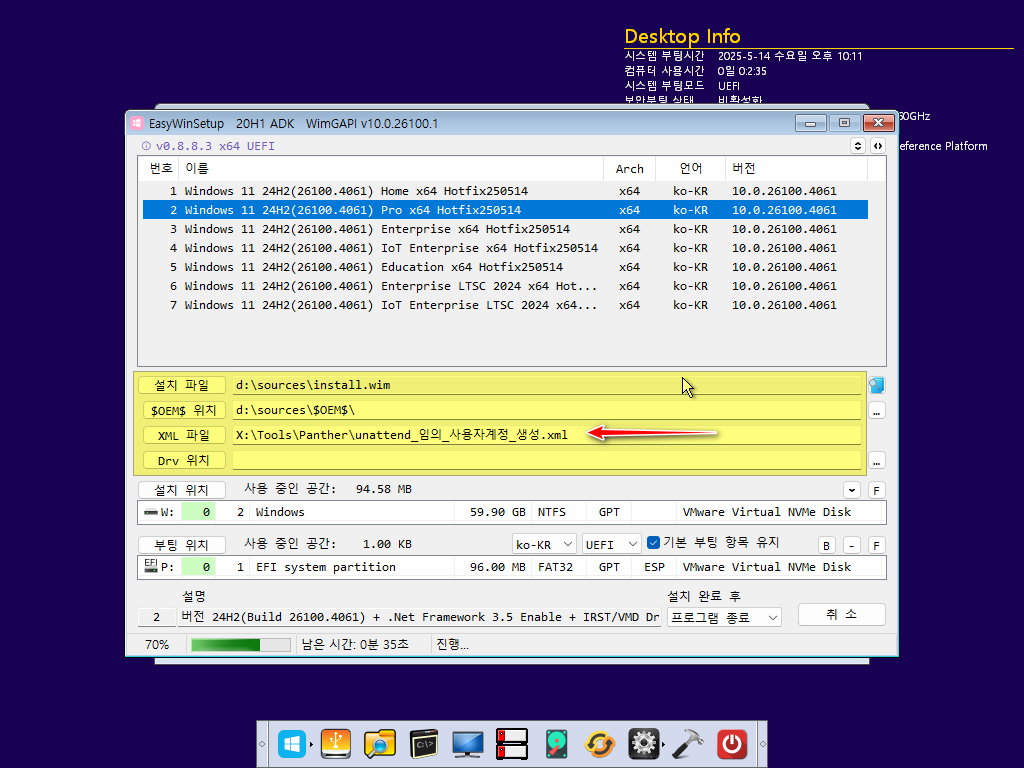This screenshot has width=1024, height=768.
Task: Select Windows 11 Pro x64 row
Action: pos(505,210)
